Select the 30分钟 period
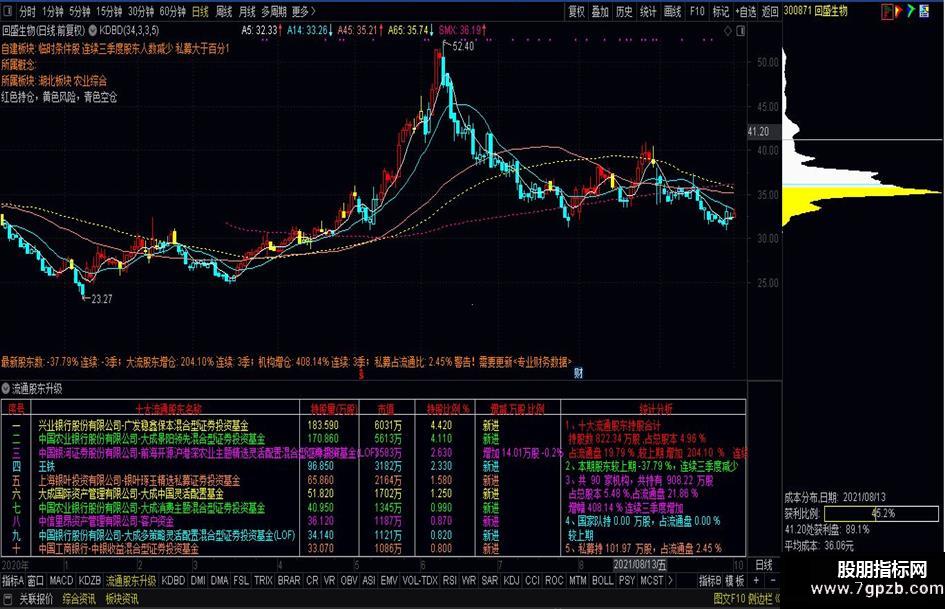Viewport: 945px width, 609px height. point(141,11)
